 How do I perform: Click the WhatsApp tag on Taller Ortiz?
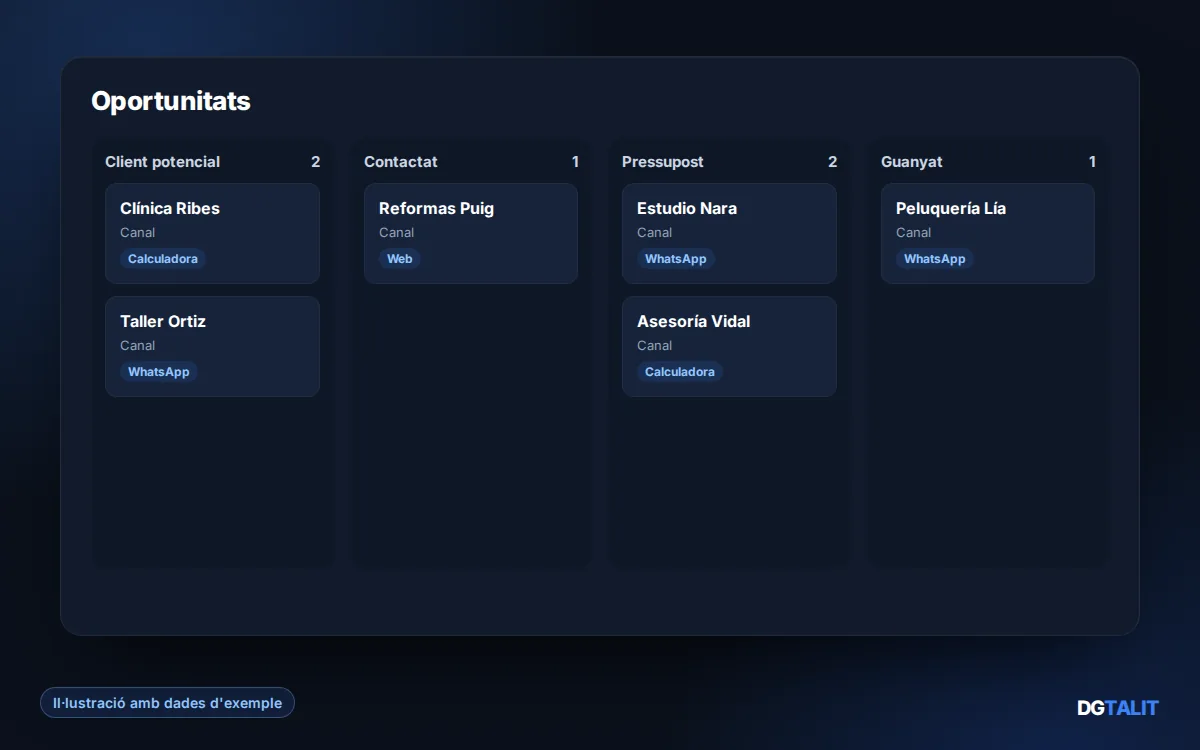coord(159,372)
